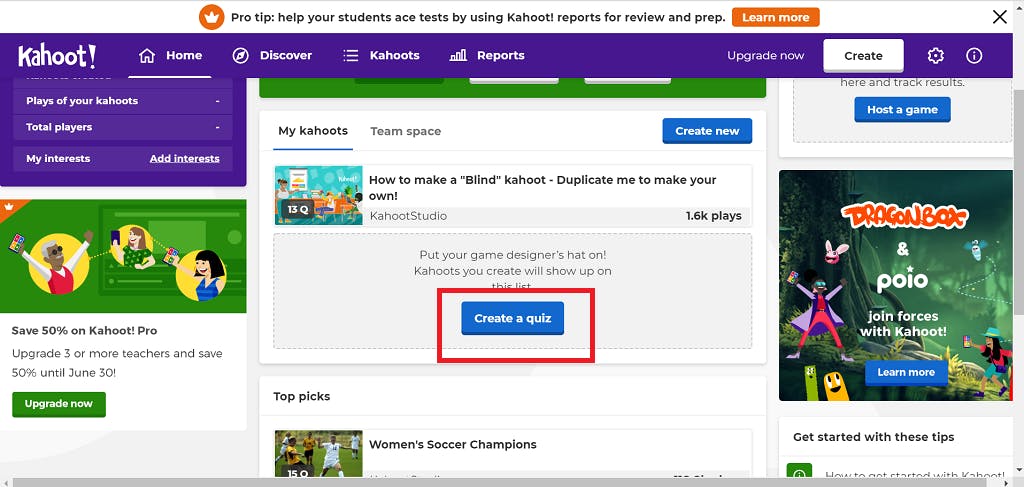Click the 1.6k plays text

point(714,216)
